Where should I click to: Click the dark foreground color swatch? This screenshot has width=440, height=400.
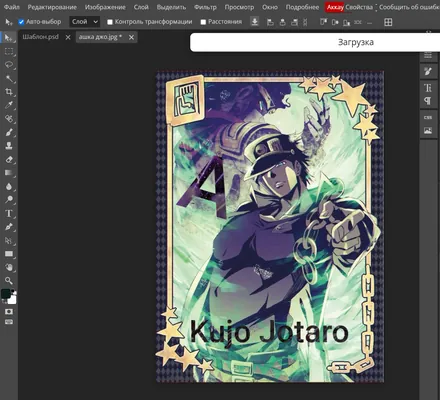click(6, 294)
